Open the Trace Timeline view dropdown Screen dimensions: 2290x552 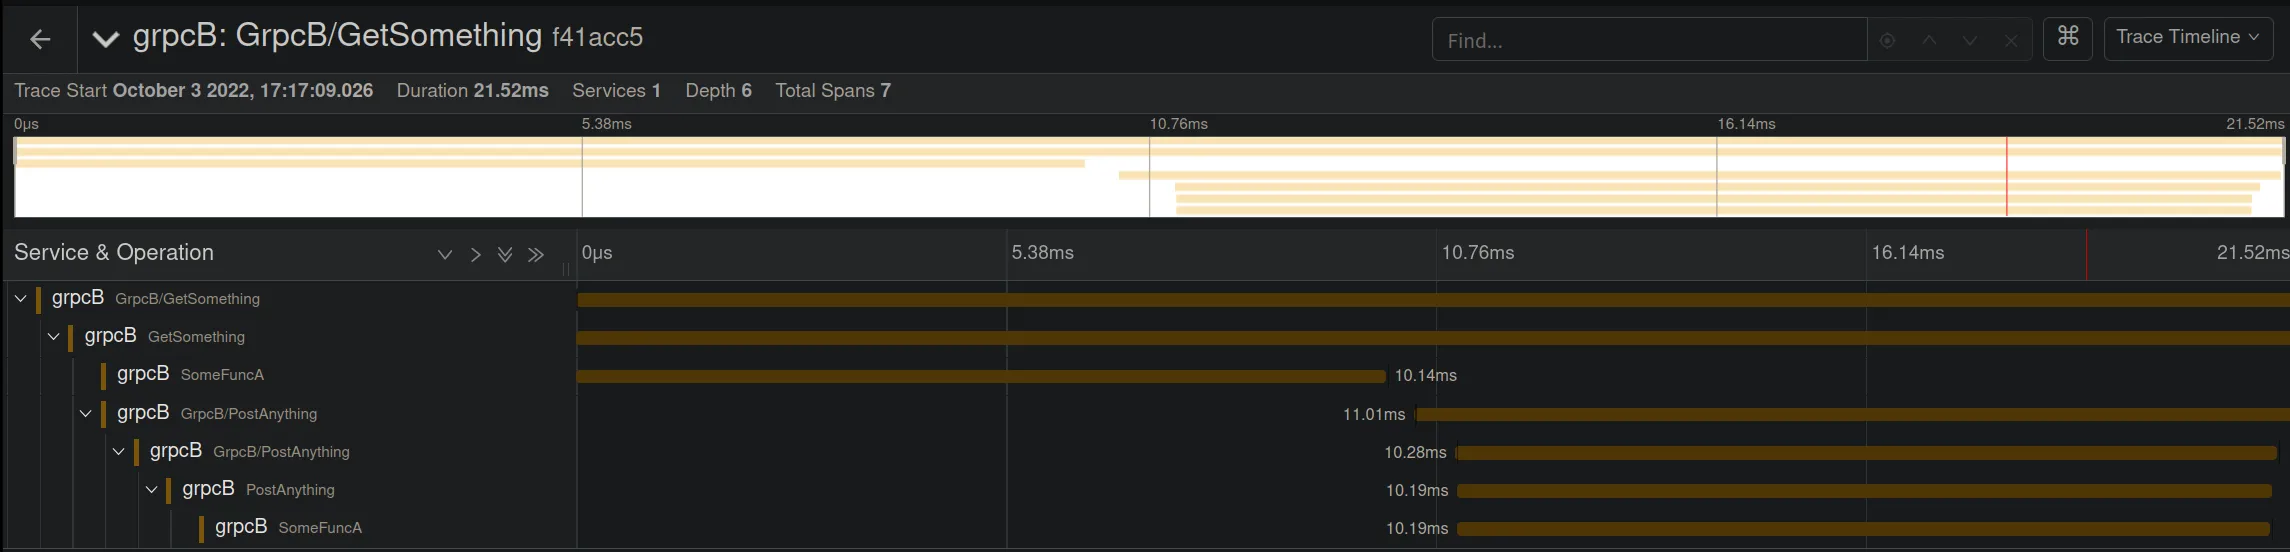coord(2187,37)
